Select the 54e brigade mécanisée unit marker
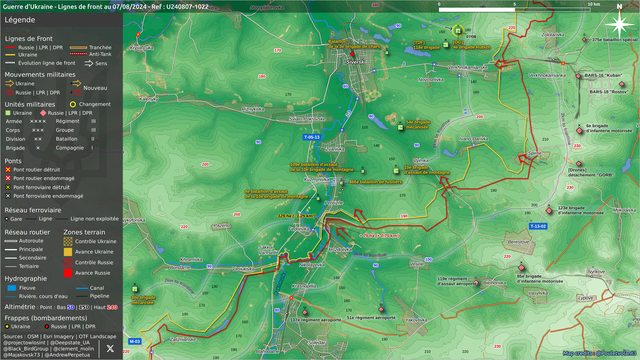The image size is (640, 360). pyautogui.click(x=400, y=127)
